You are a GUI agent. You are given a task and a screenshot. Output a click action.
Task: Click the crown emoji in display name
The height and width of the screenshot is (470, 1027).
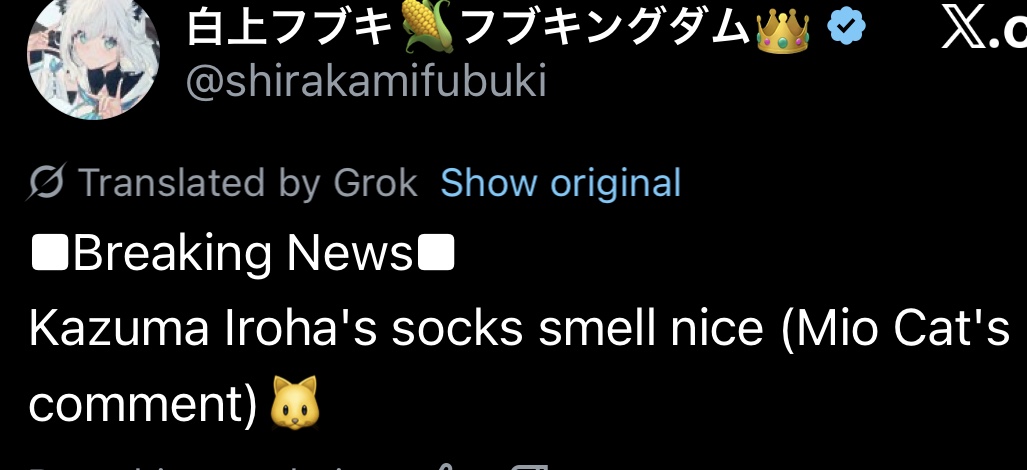783,27
